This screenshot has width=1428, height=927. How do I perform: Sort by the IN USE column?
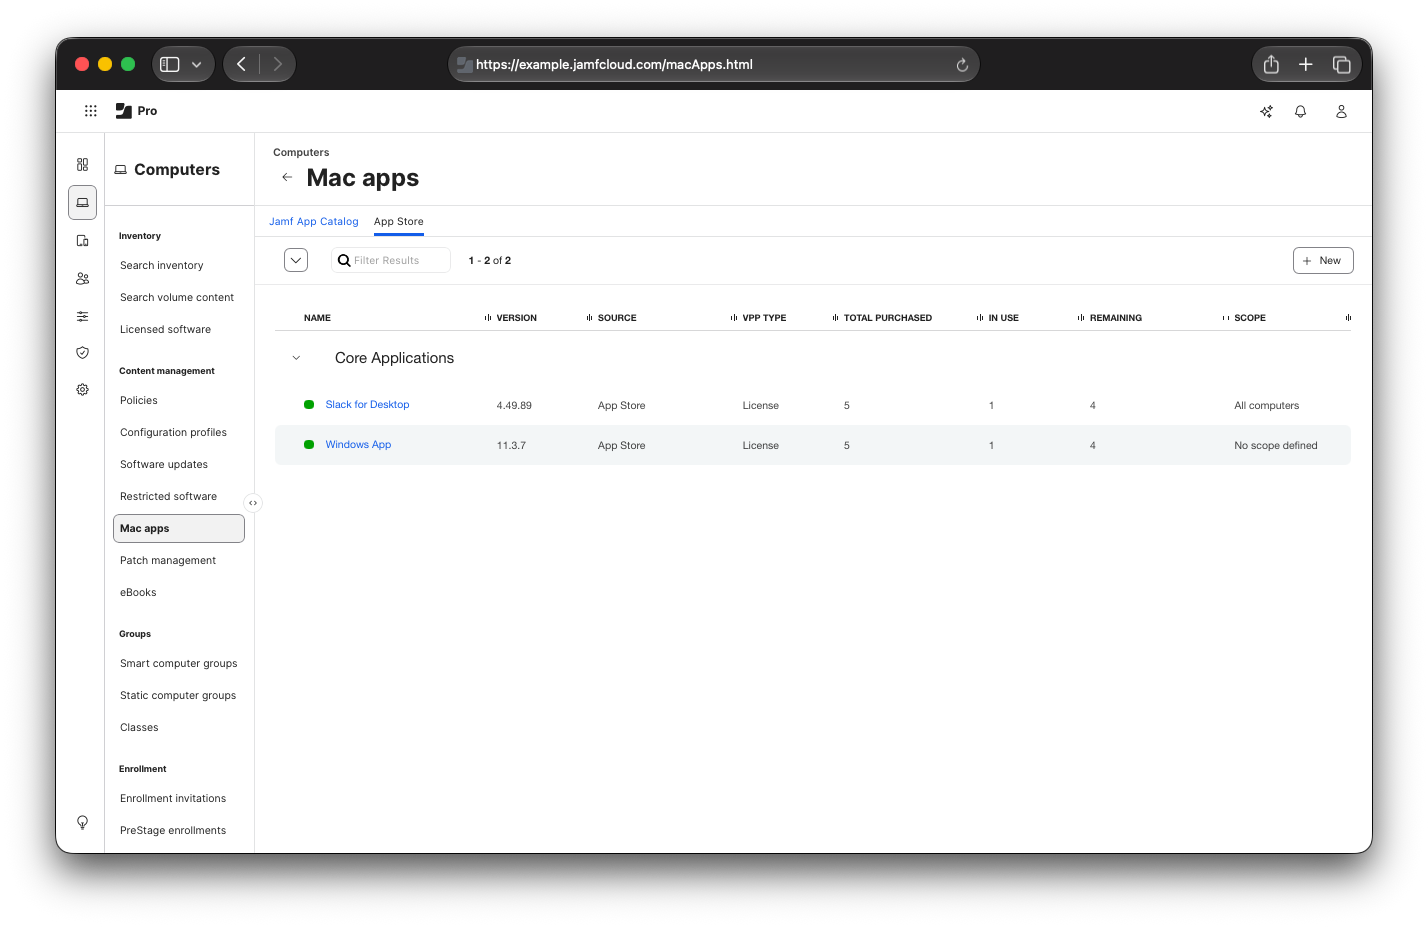coord(1003,318)
